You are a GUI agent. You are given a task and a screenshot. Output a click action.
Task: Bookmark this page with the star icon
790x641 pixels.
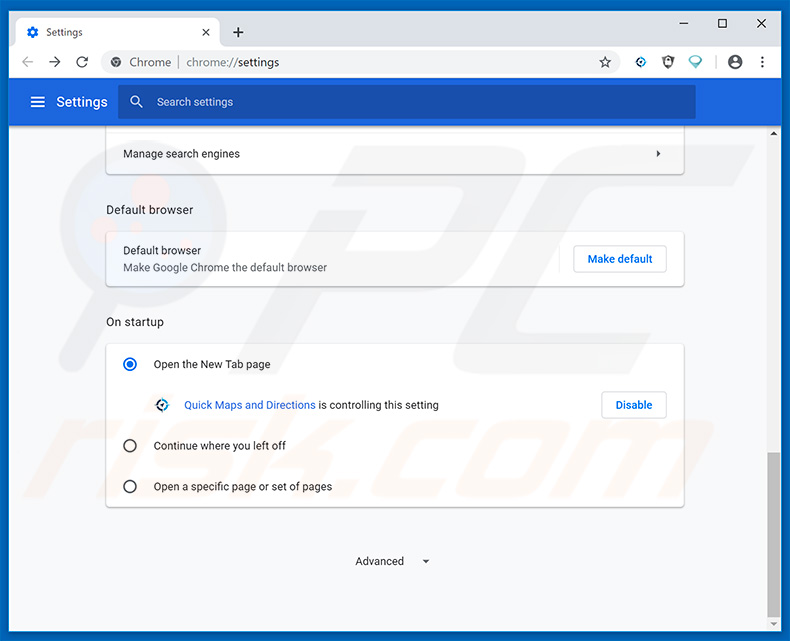tap(605, 62)
